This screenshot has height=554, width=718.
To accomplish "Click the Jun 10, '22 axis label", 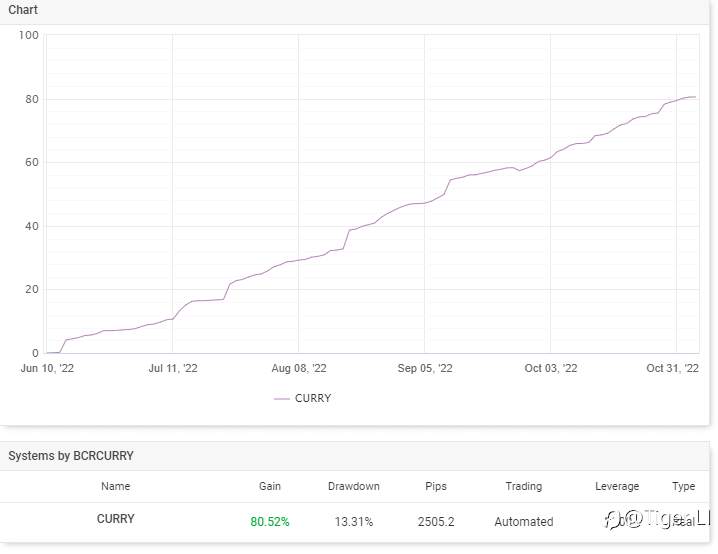I will click(x=47, y=368).
